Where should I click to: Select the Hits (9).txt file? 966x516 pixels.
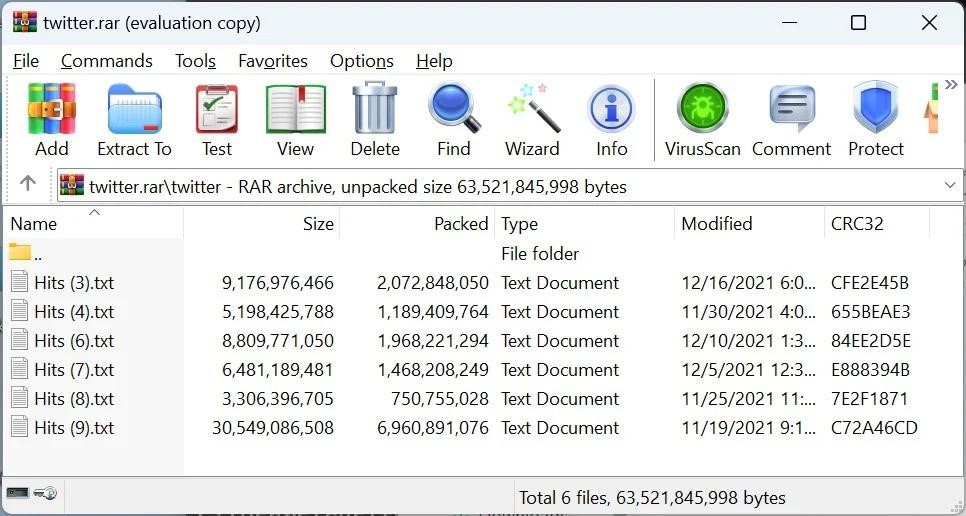click(x=74, y=428)
